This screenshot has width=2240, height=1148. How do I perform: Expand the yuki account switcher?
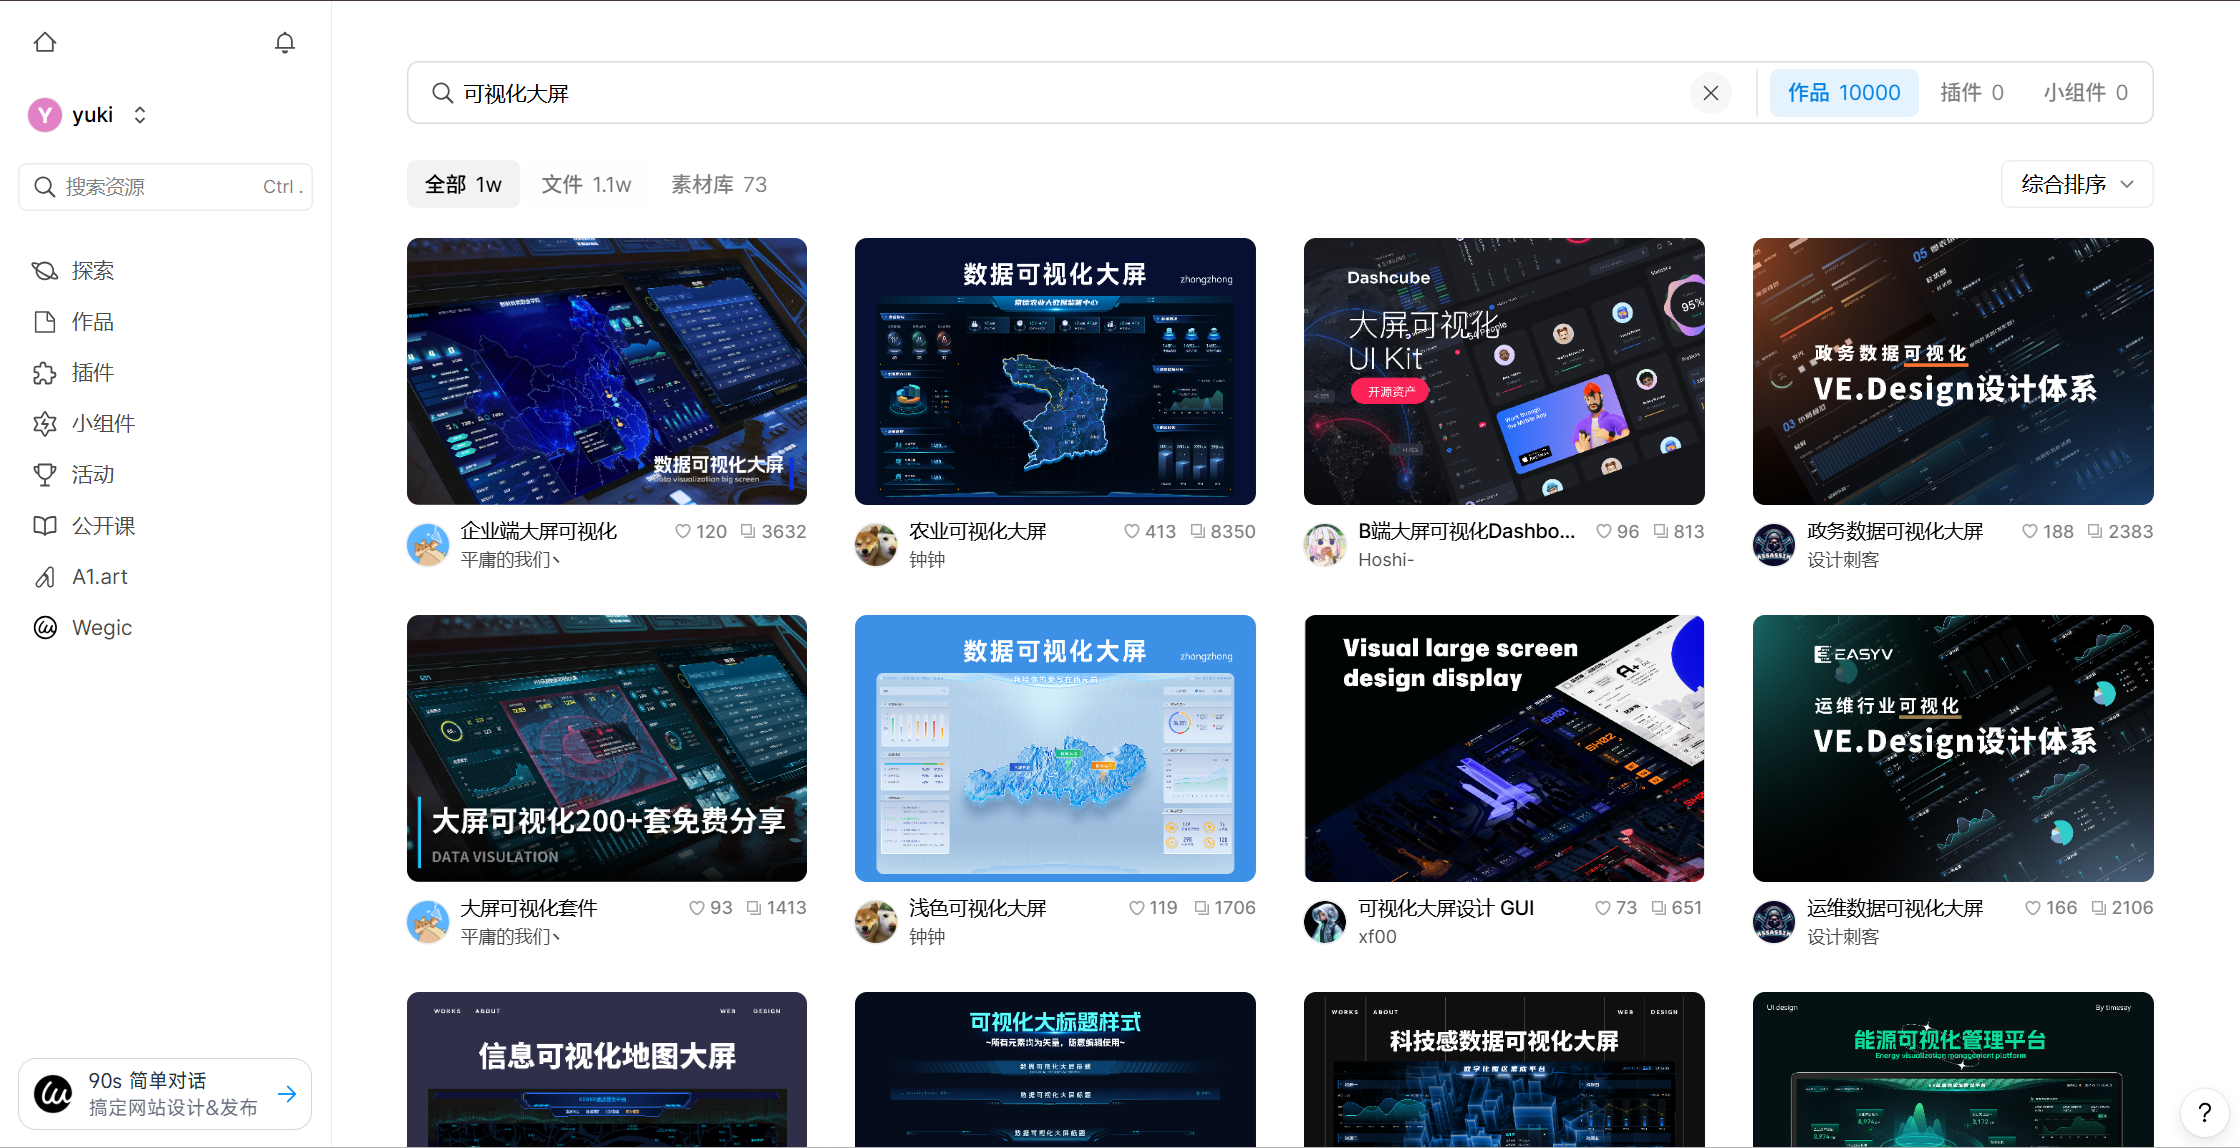139,114
